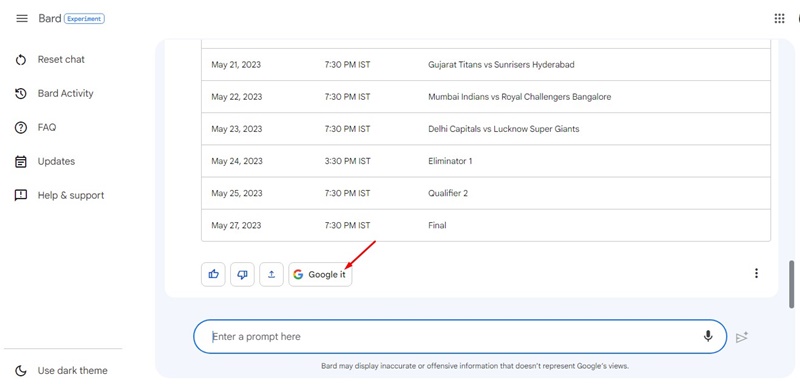Select the Eliminator 1 cell
The height and width of the screenshot is (384, 800).
450,161
